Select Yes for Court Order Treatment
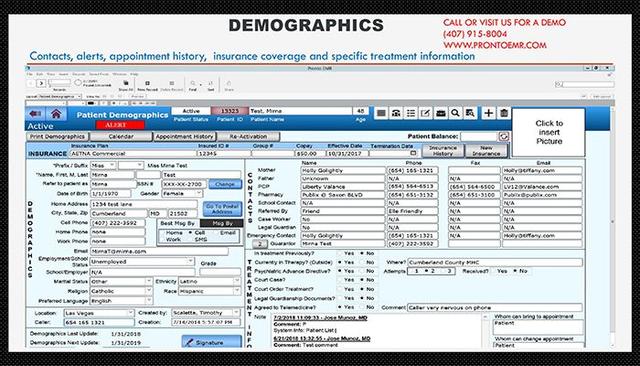 340,289
